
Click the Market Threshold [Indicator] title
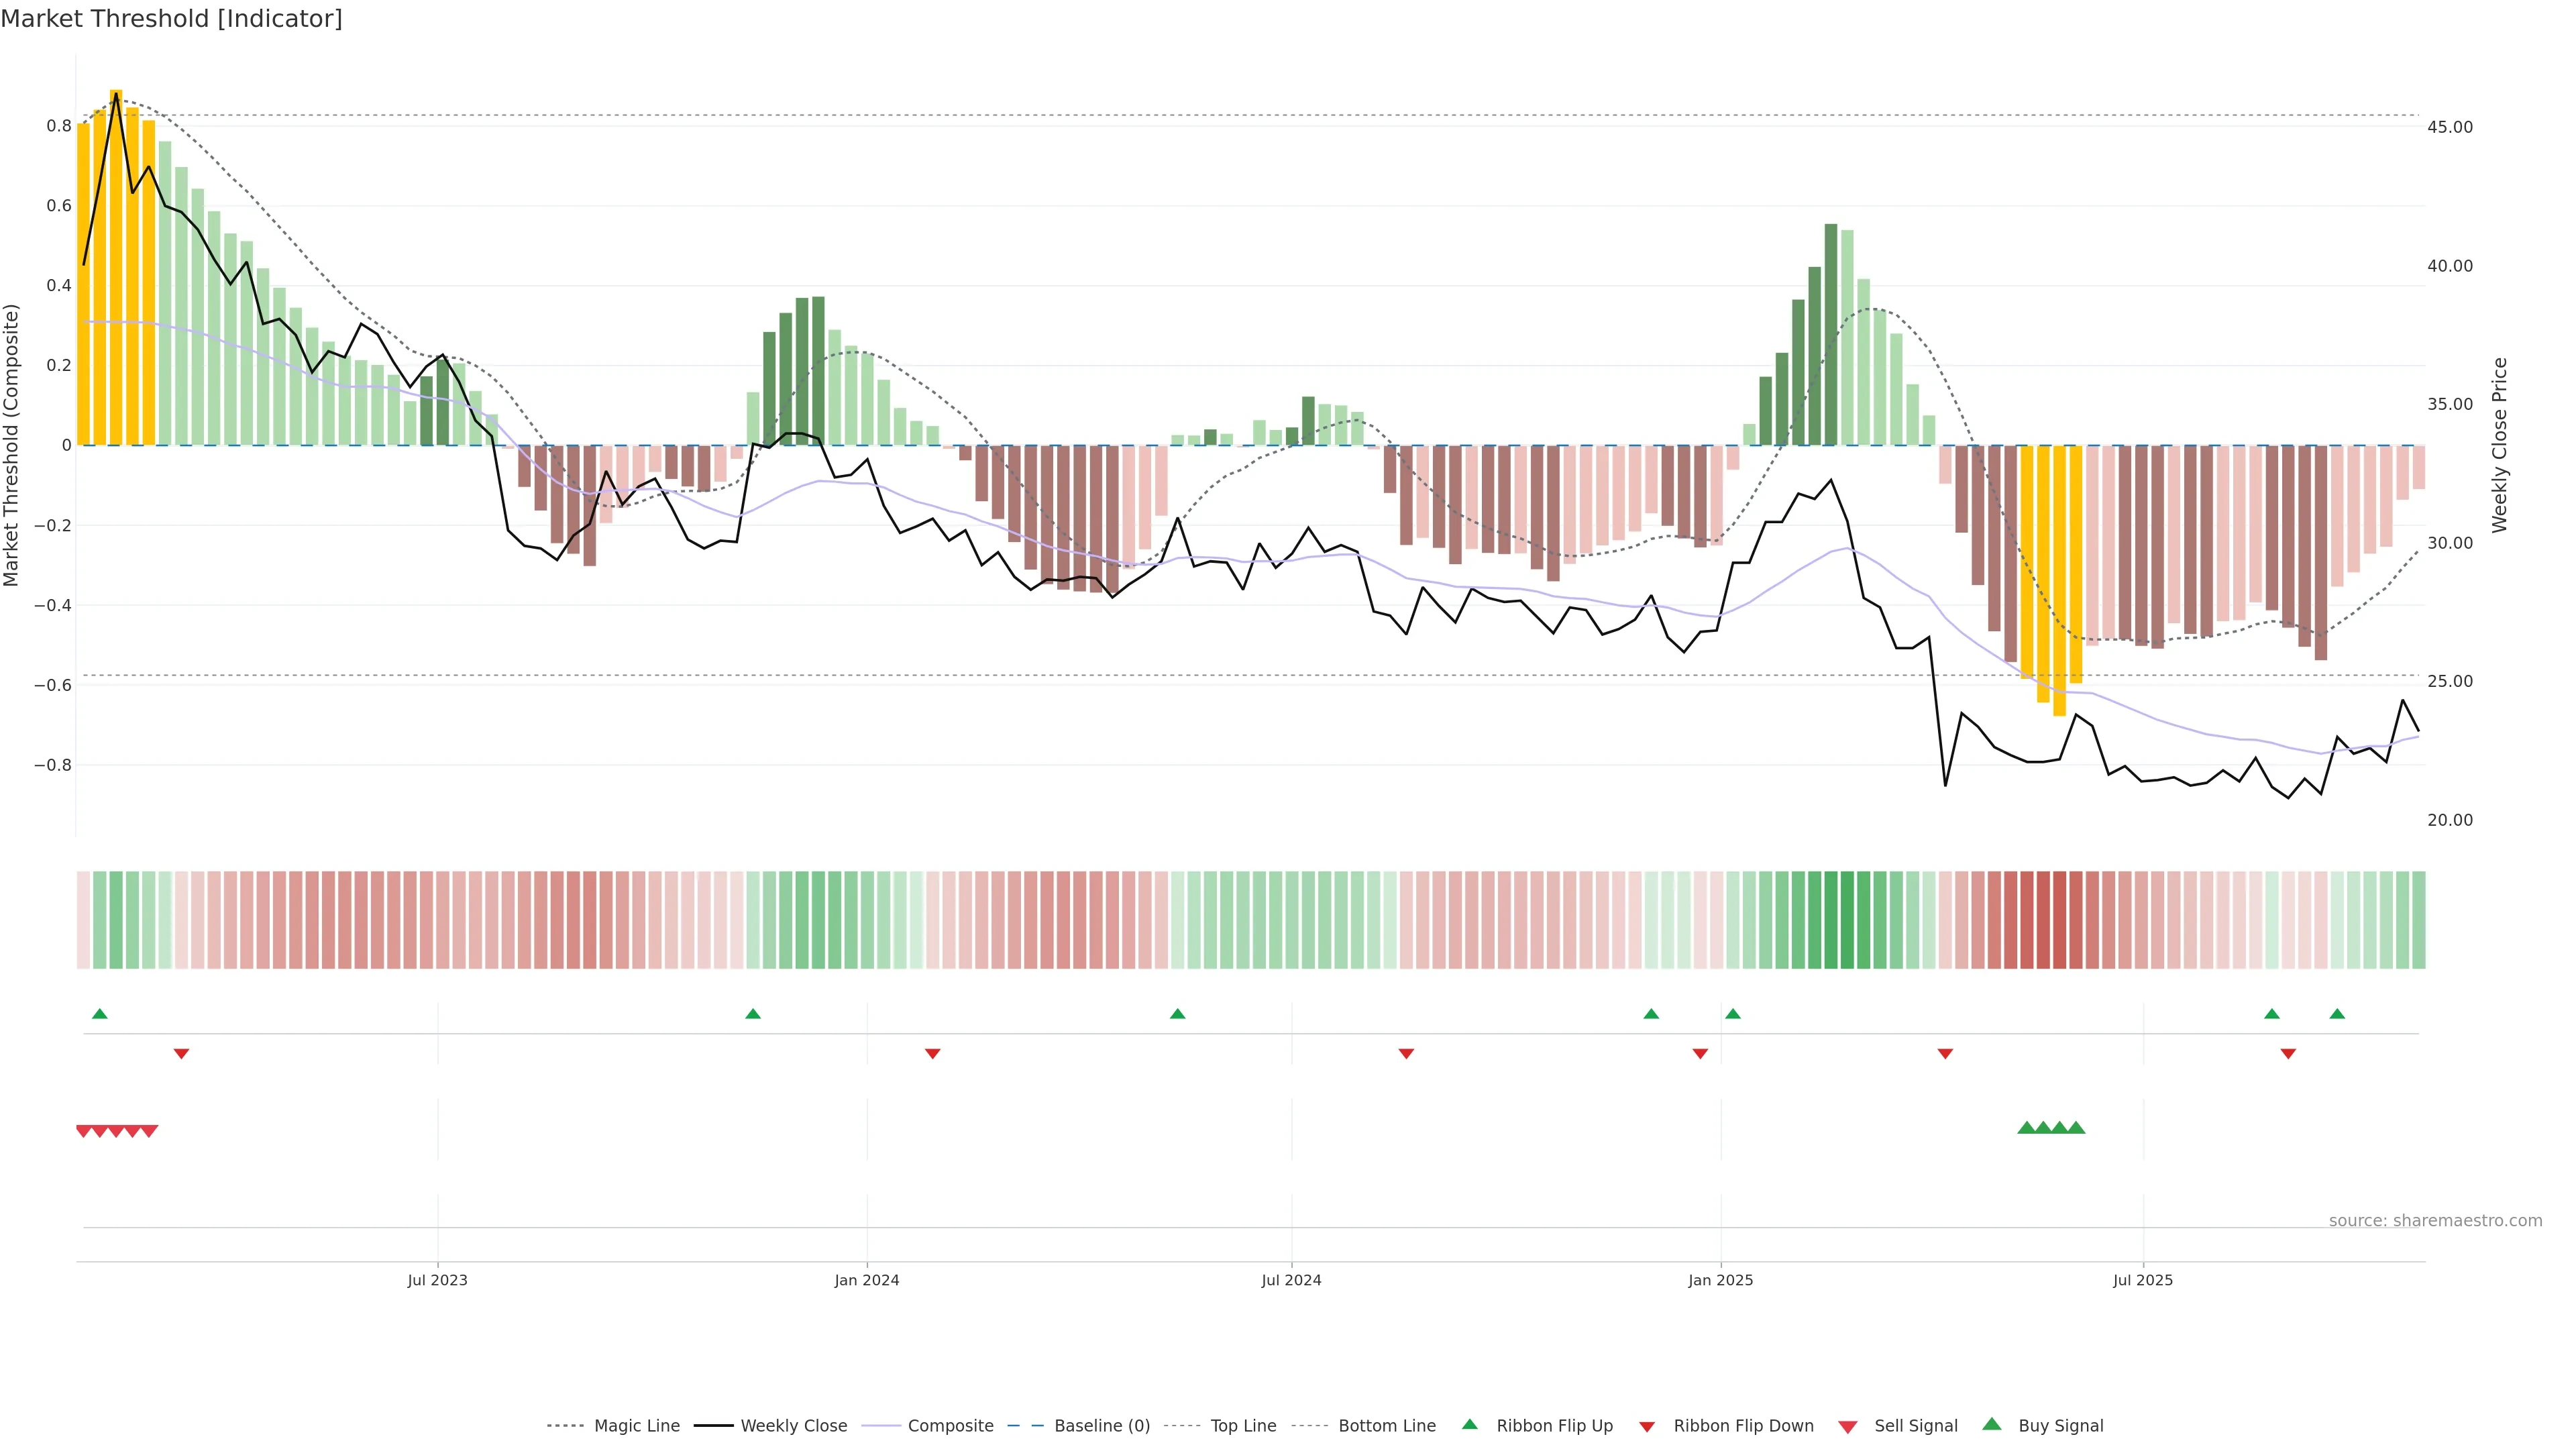point(171,19)
